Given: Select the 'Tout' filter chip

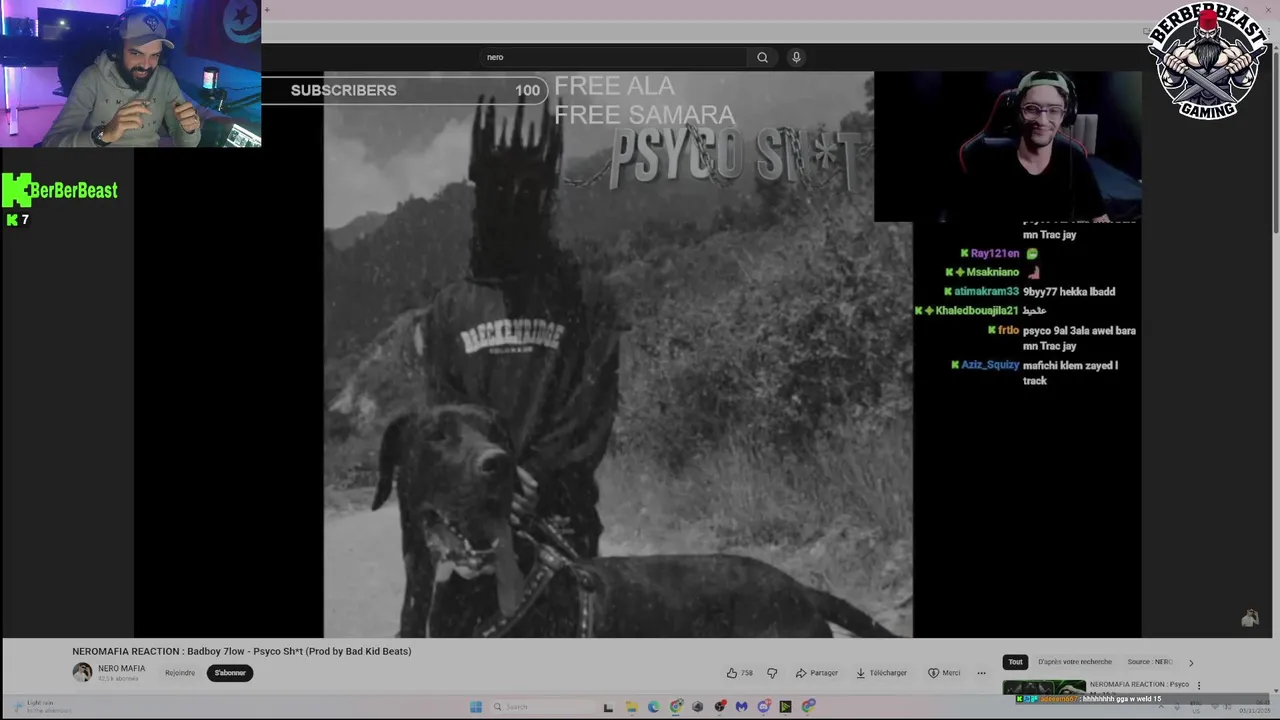Looking at the screenshot, I should click(x=1015, y=662).
